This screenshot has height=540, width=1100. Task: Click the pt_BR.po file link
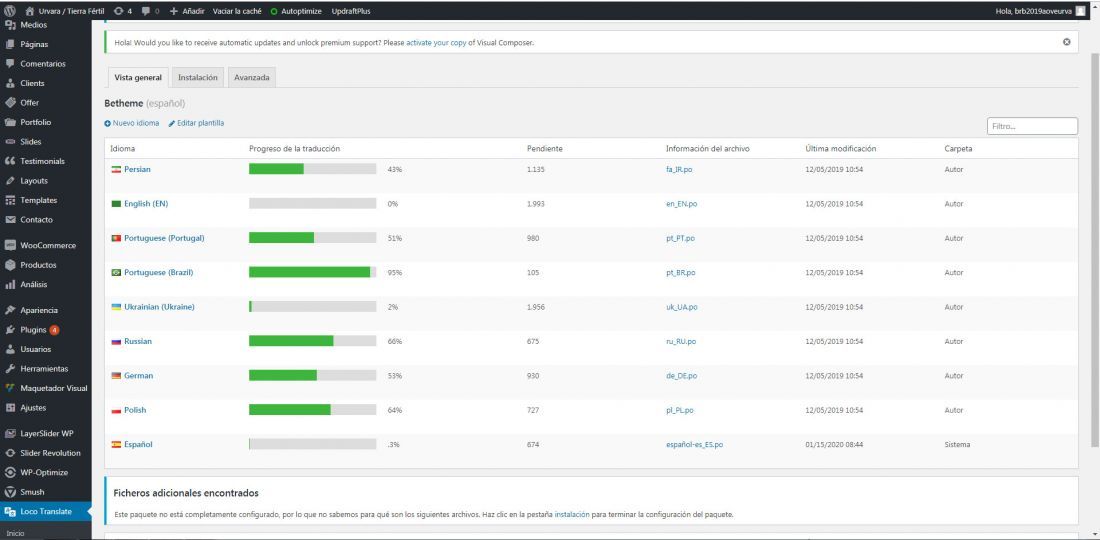[680, 273]
